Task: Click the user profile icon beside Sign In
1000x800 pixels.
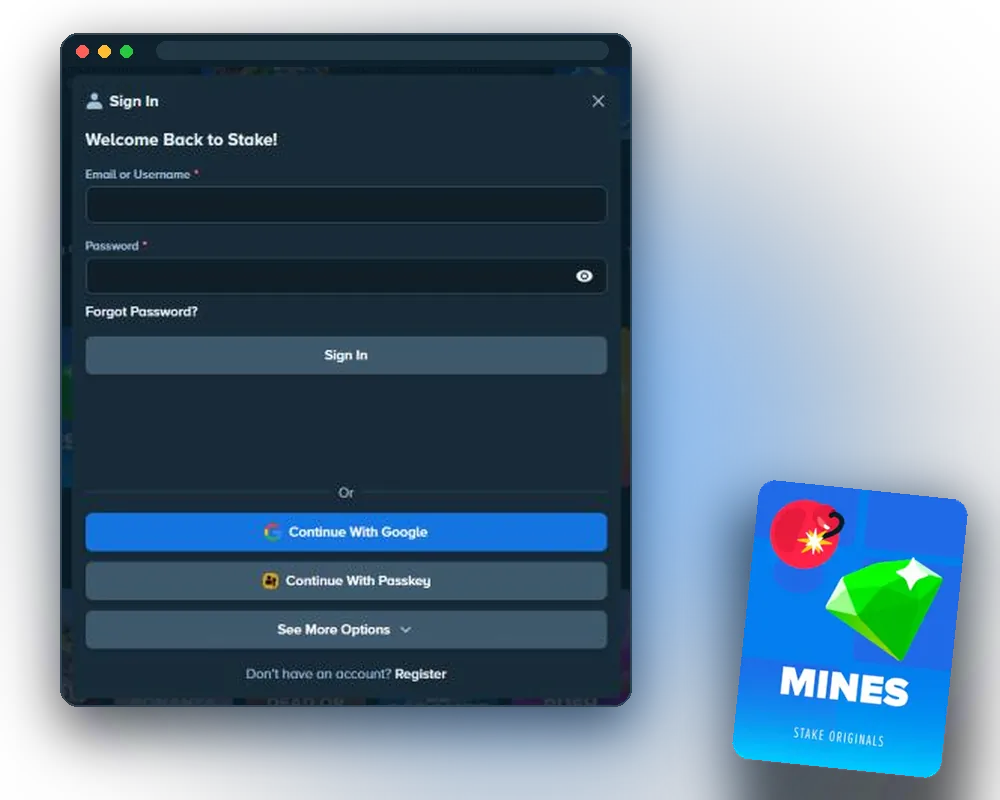Action: click(94, 101)
